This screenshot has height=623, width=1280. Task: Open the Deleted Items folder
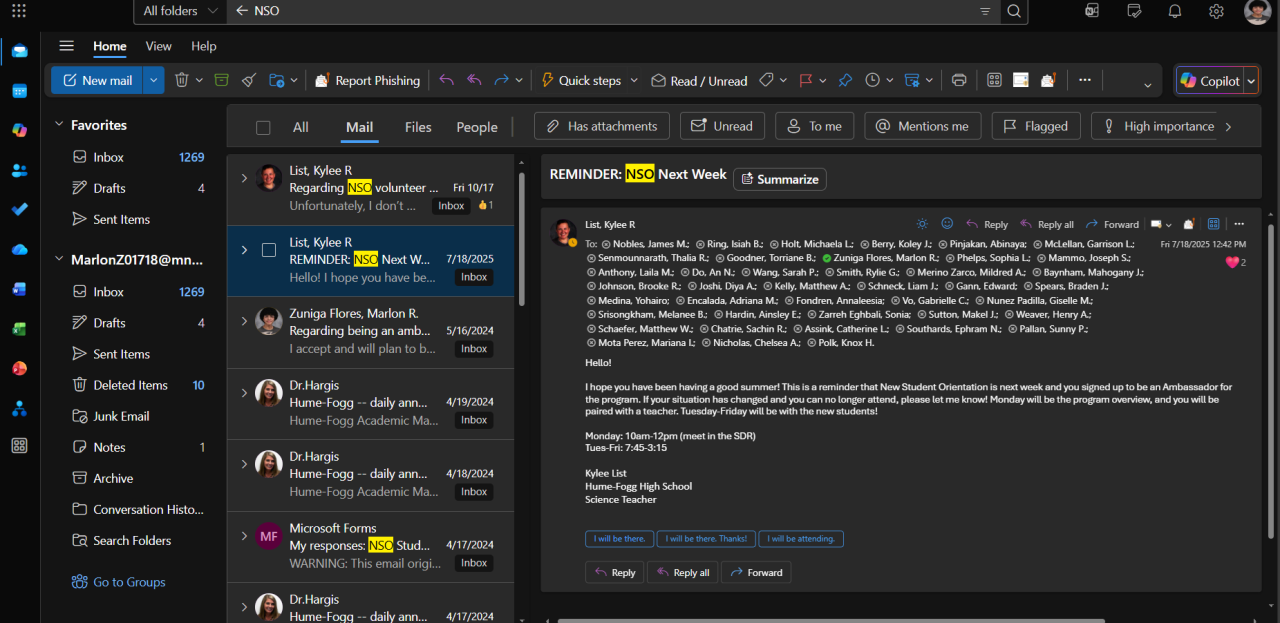click(130, 385)
